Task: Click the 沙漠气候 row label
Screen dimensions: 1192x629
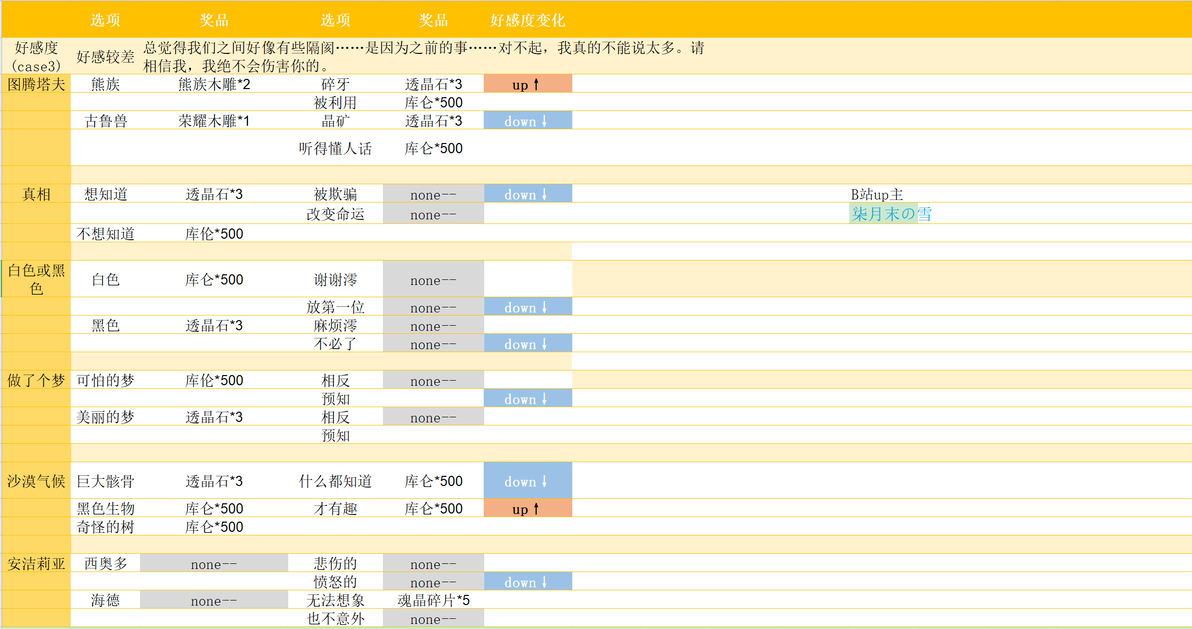Action: pos(36,481)
